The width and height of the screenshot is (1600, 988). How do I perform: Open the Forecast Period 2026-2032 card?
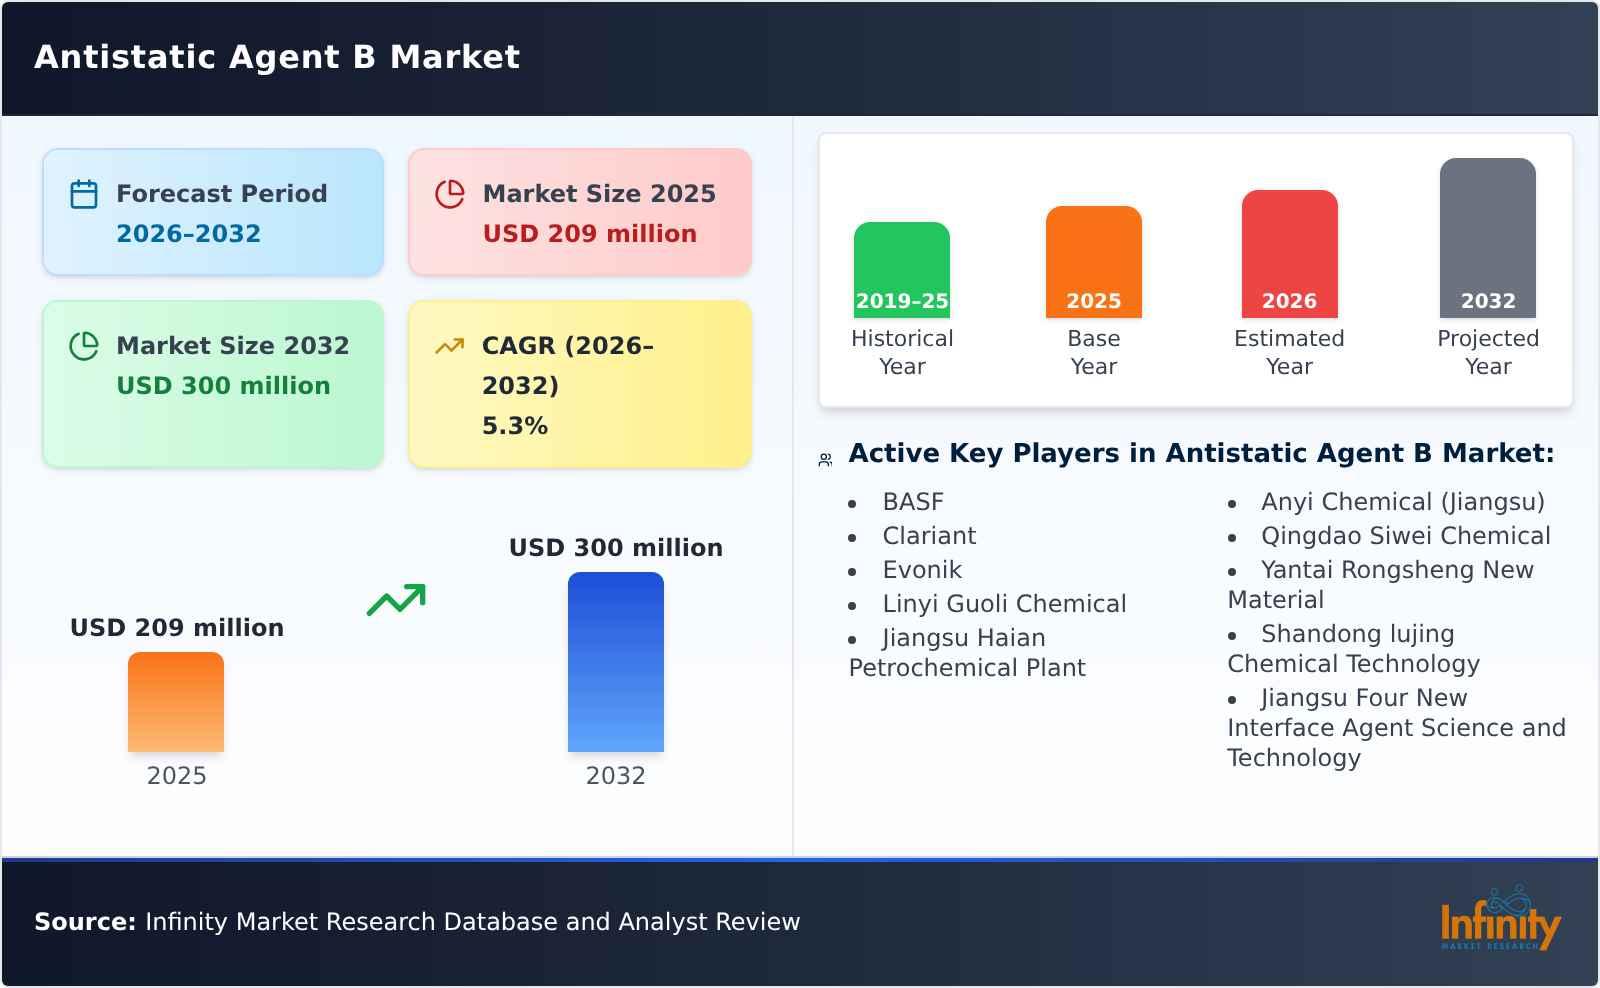(212, 211)
